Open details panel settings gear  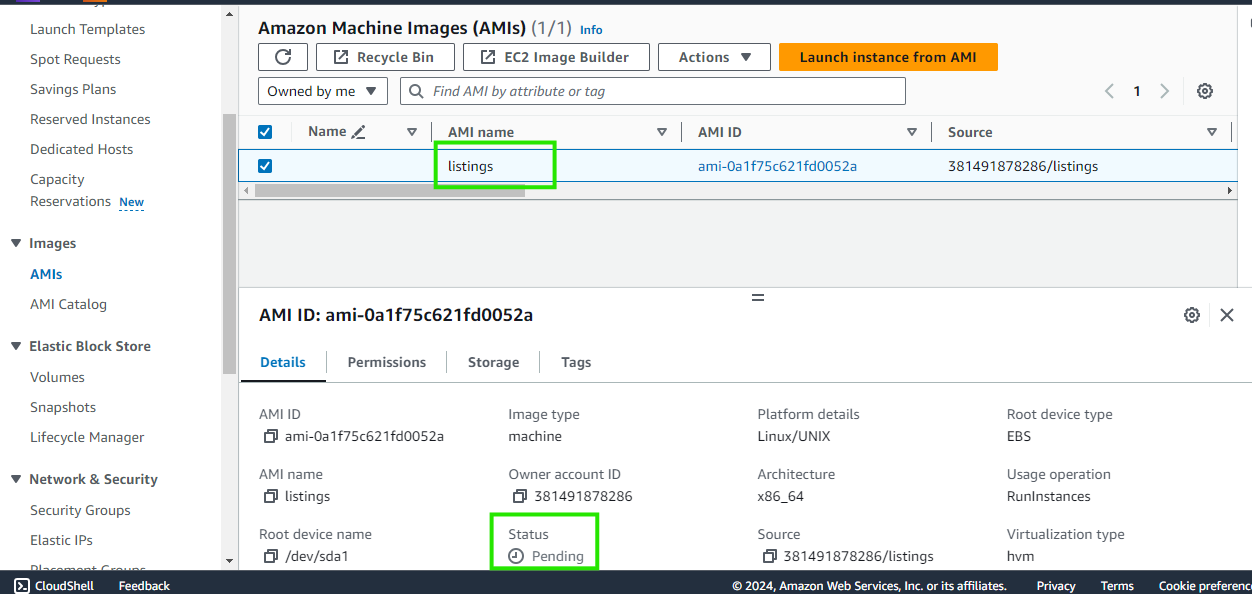1191,315
